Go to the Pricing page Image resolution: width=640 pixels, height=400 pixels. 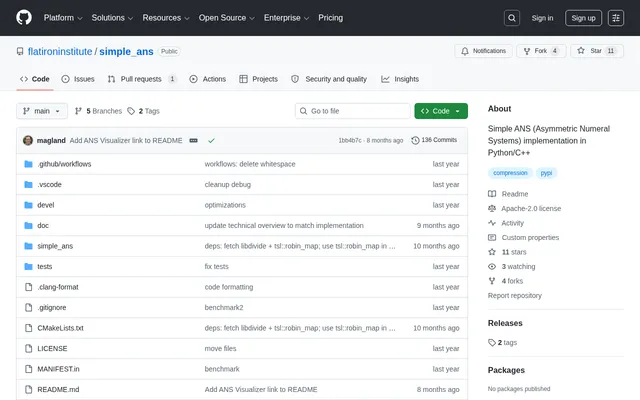point(331,18)
